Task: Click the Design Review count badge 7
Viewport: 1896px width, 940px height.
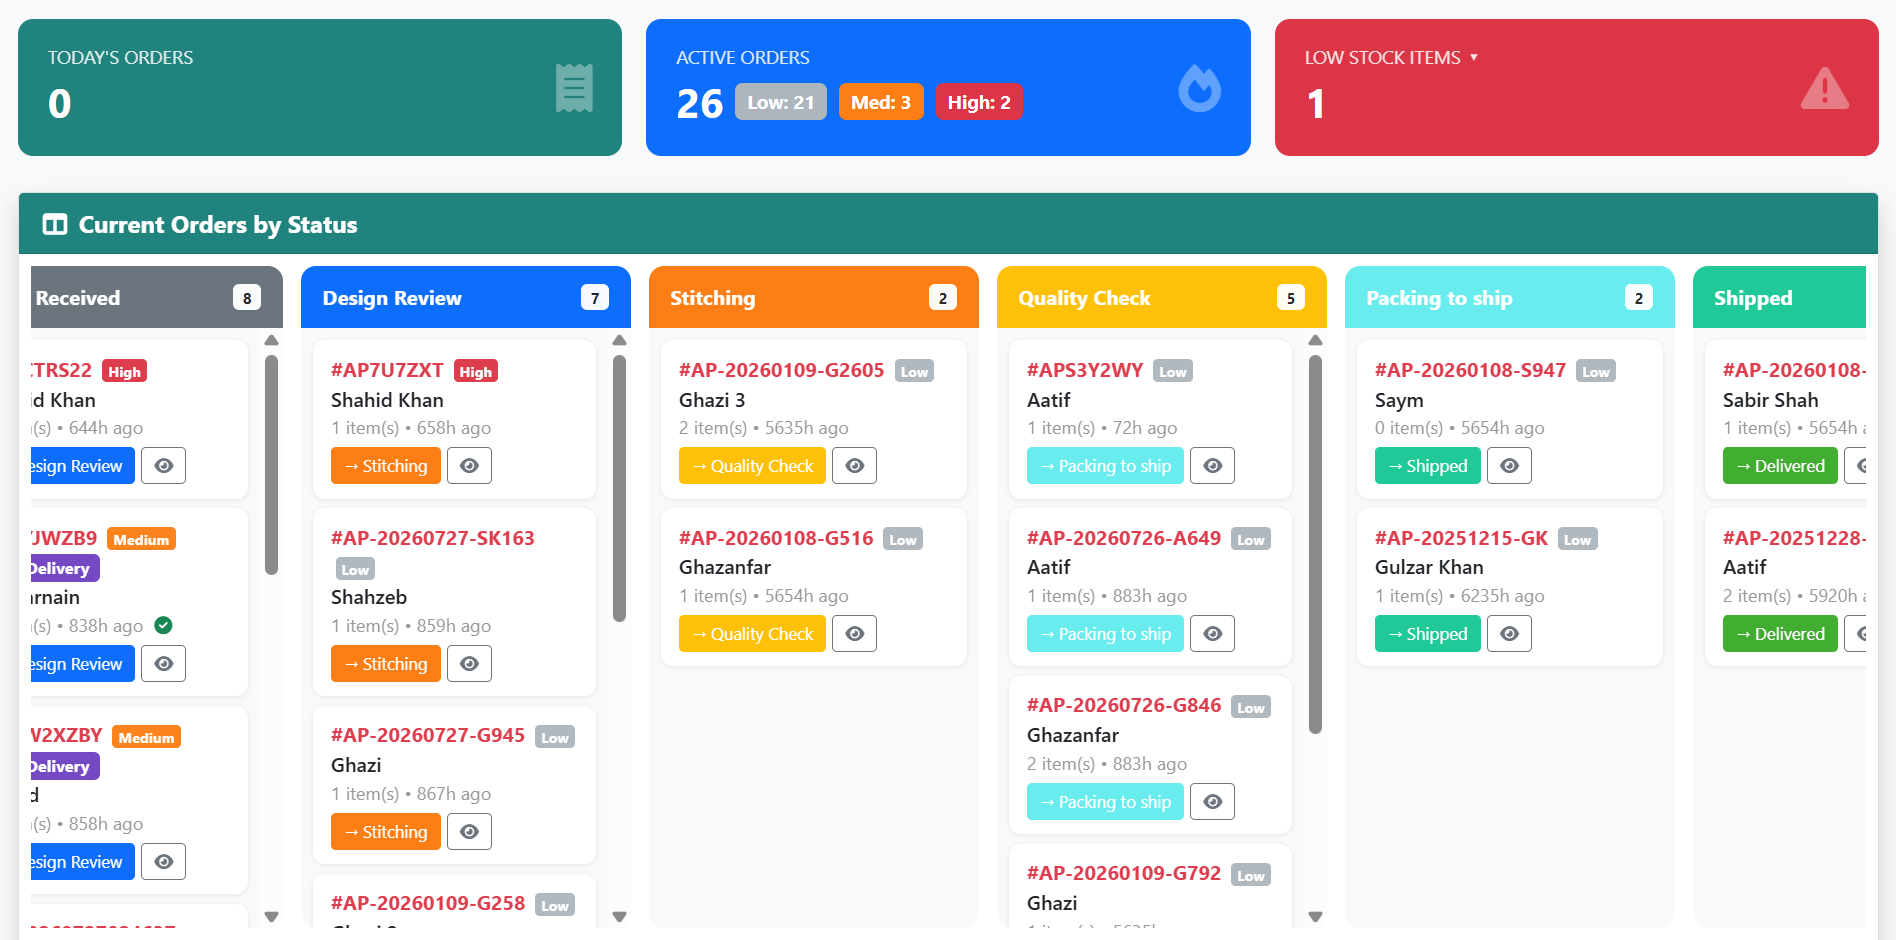Action: coord(595,298)
